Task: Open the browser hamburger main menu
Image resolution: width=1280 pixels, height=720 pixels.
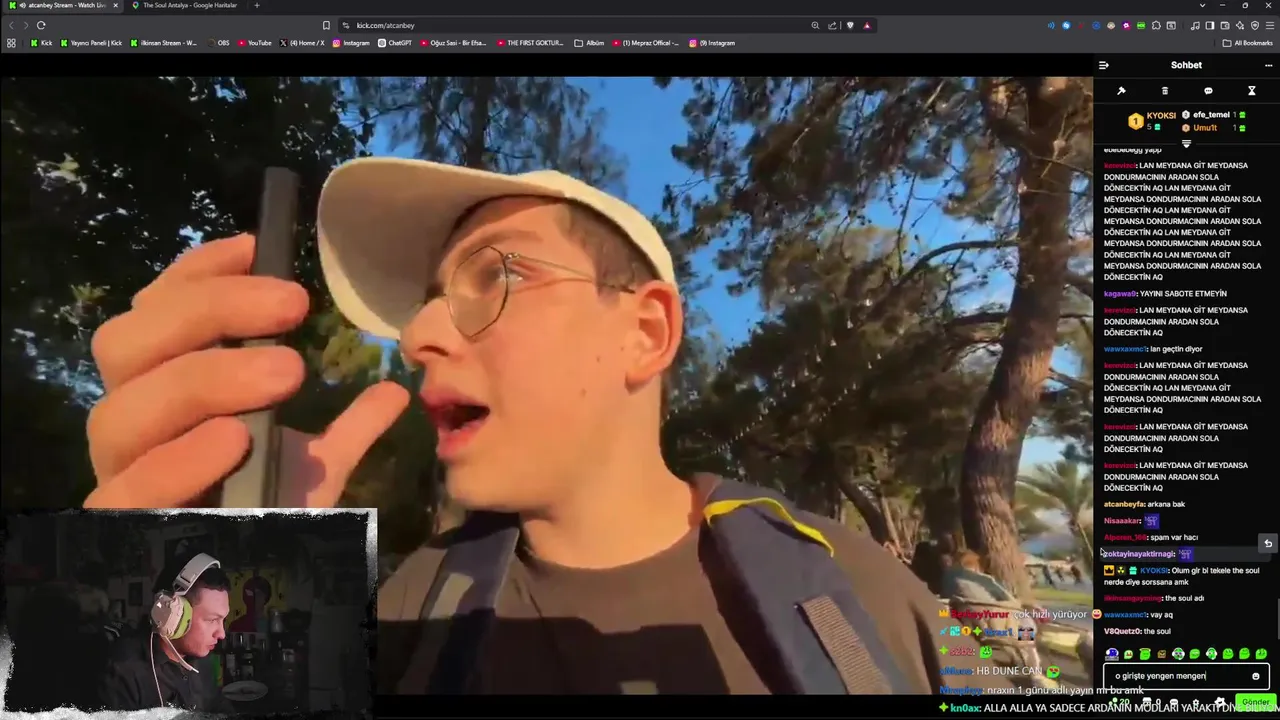Action: pos(1269,25)
